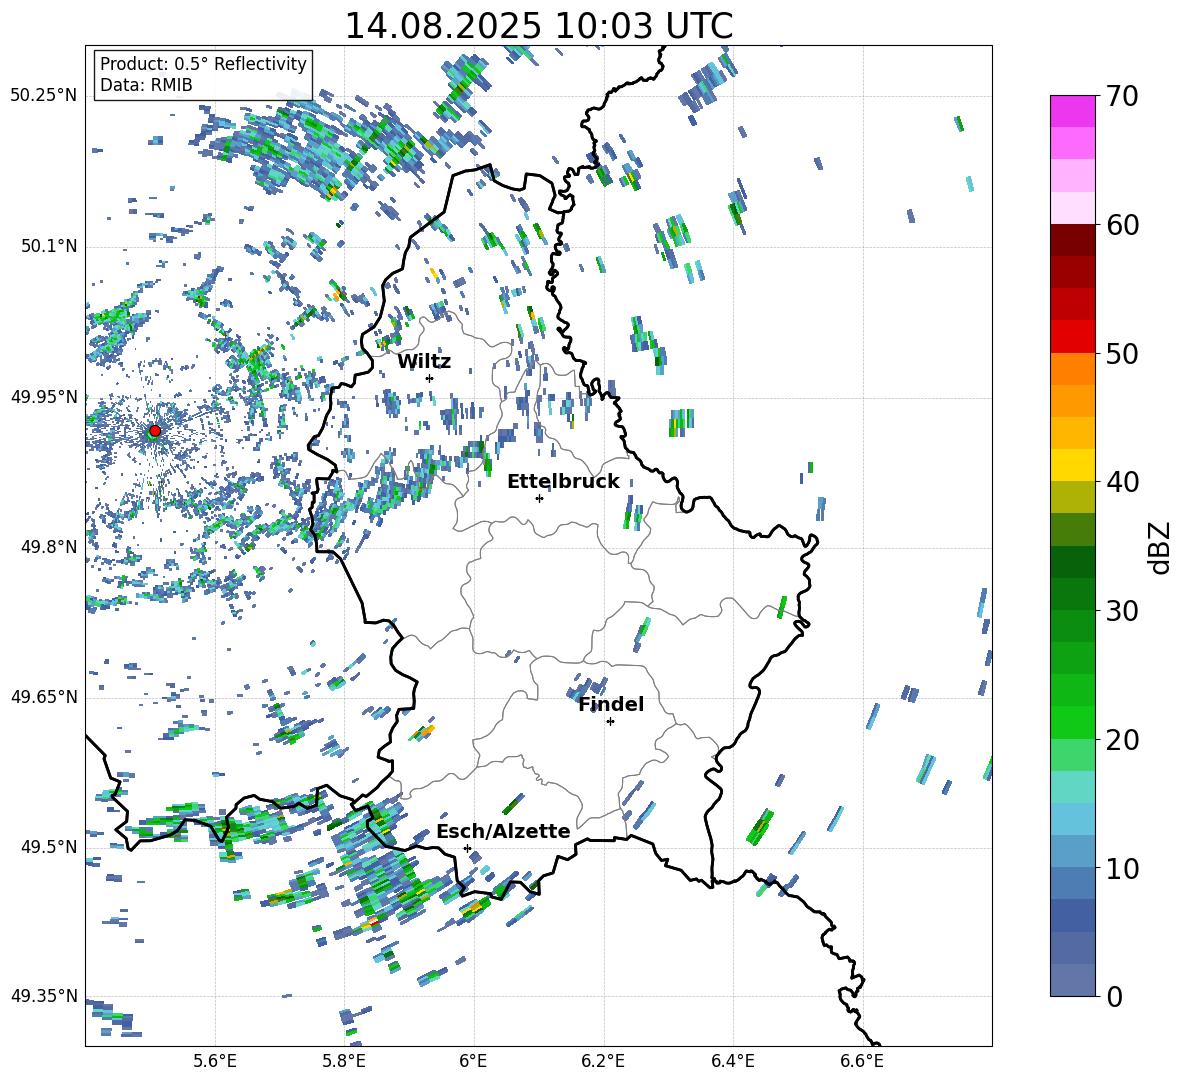Click the 49.35°N latitude label
Viewport: 1184px width, 1081px height.
(44, 996)
